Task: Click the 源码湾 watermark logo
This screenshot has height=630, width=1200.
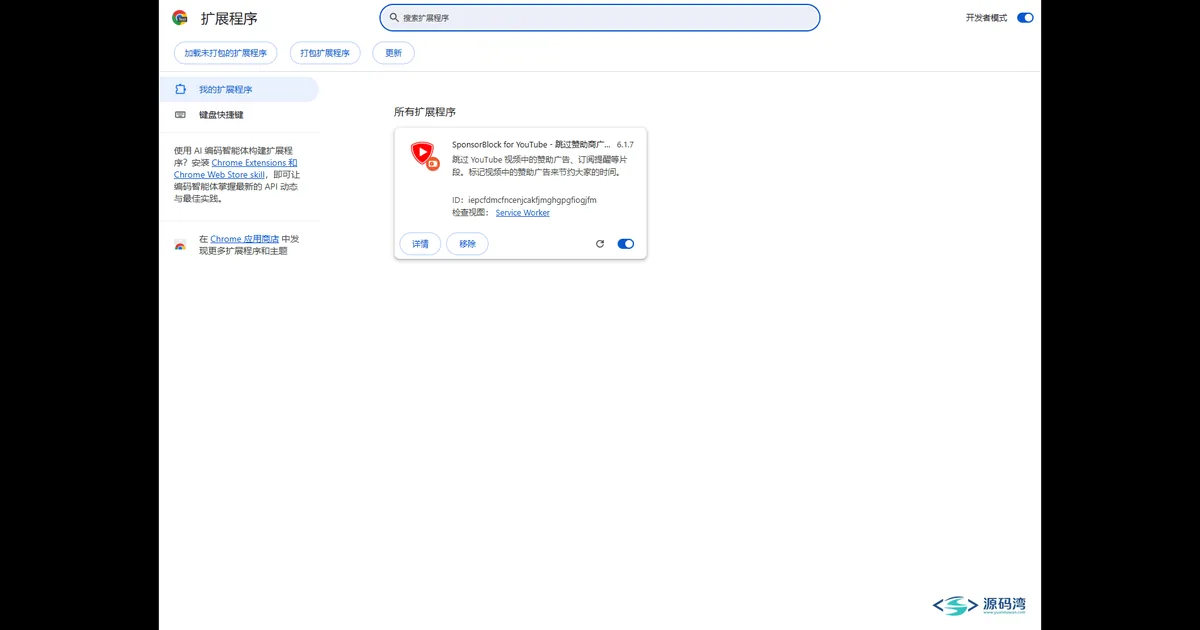Action: 980,605
